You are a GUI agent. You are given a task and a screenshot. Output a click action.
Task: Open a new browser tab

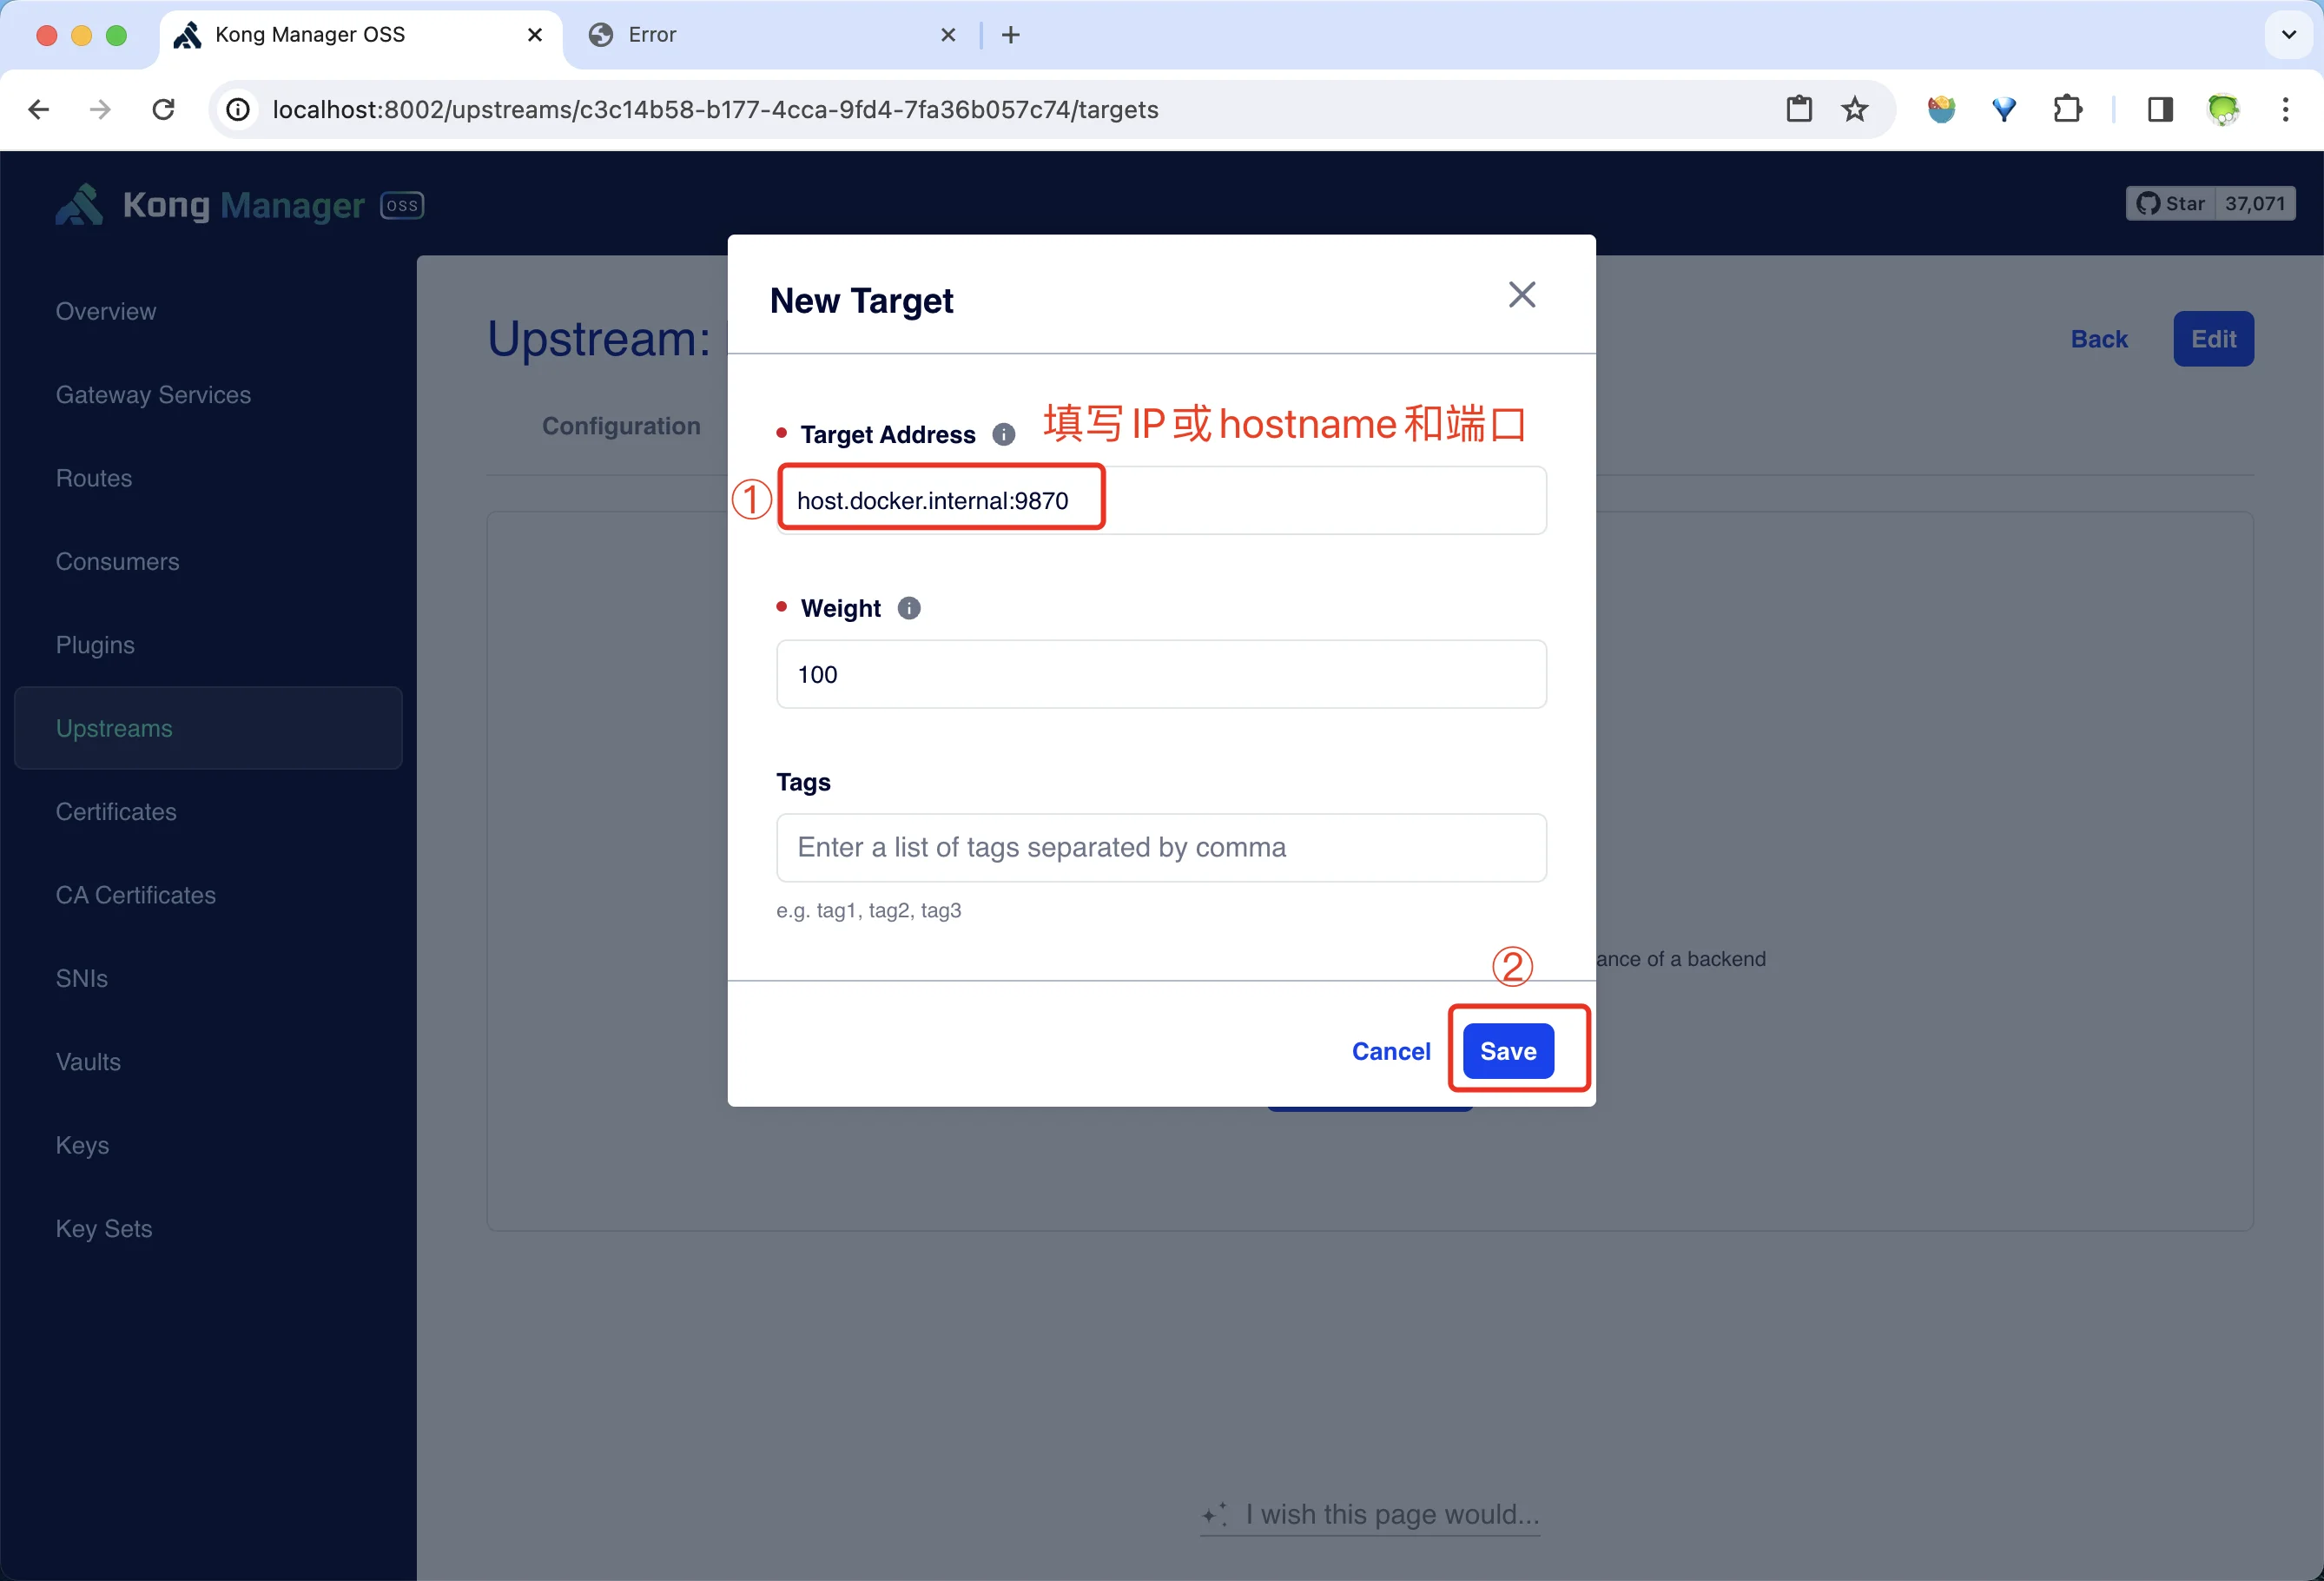pyautogui.click(x=1010, y=35)
